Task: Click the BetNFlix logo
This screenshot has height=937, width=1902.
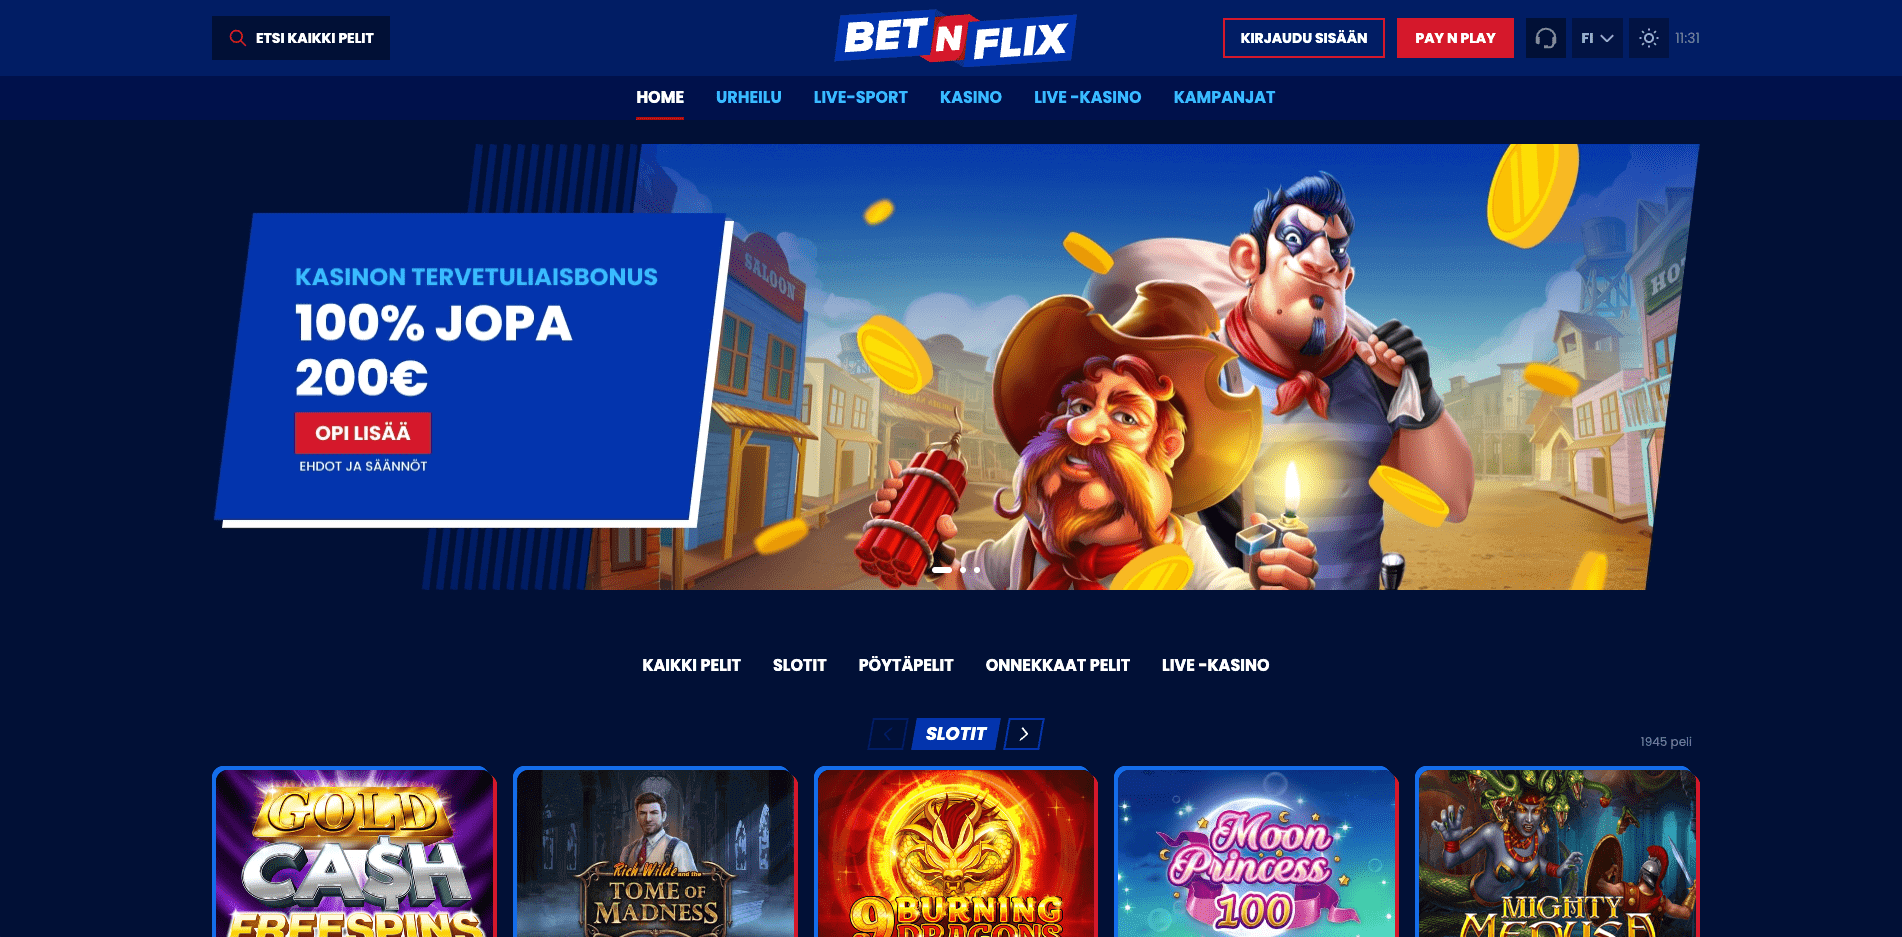Action: 955,38
